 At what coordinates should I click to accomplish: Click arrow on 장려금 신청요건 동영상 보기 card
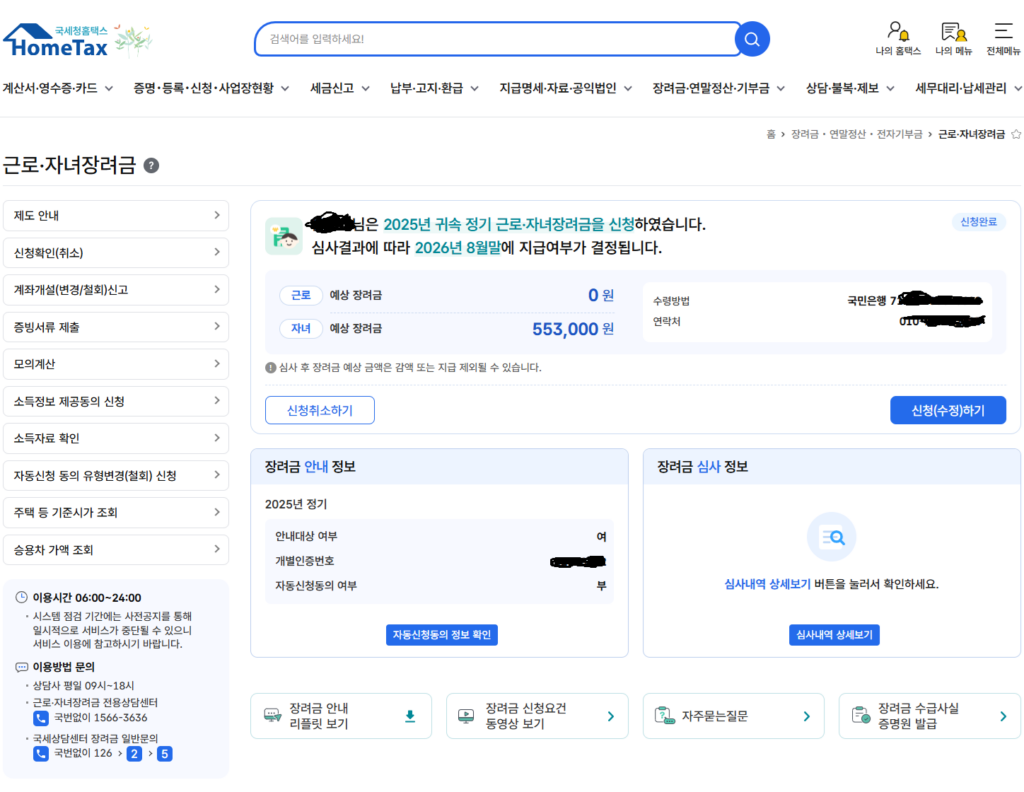611,716
